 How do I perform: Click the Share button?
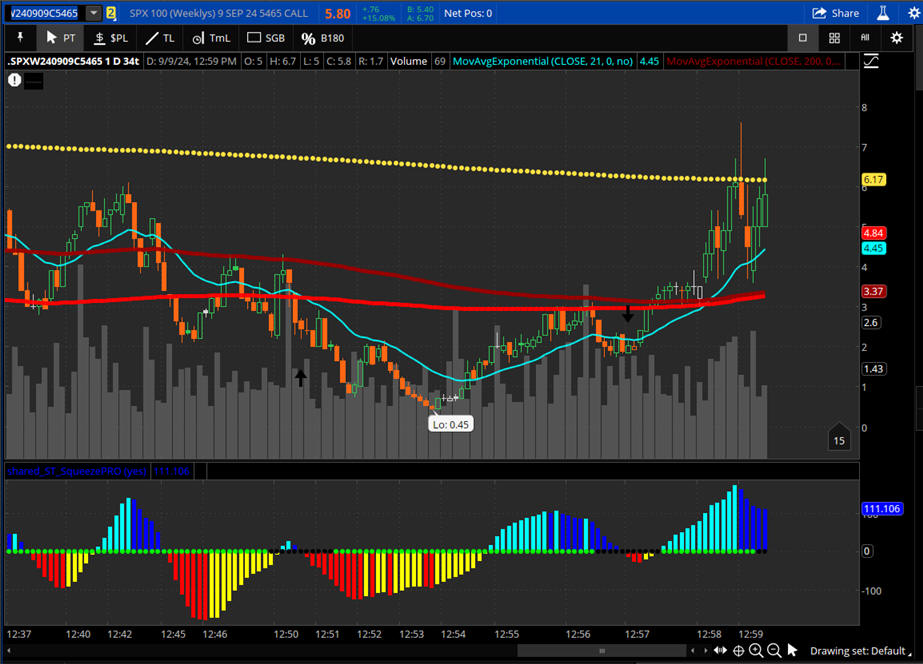click(x=836, y=13)
